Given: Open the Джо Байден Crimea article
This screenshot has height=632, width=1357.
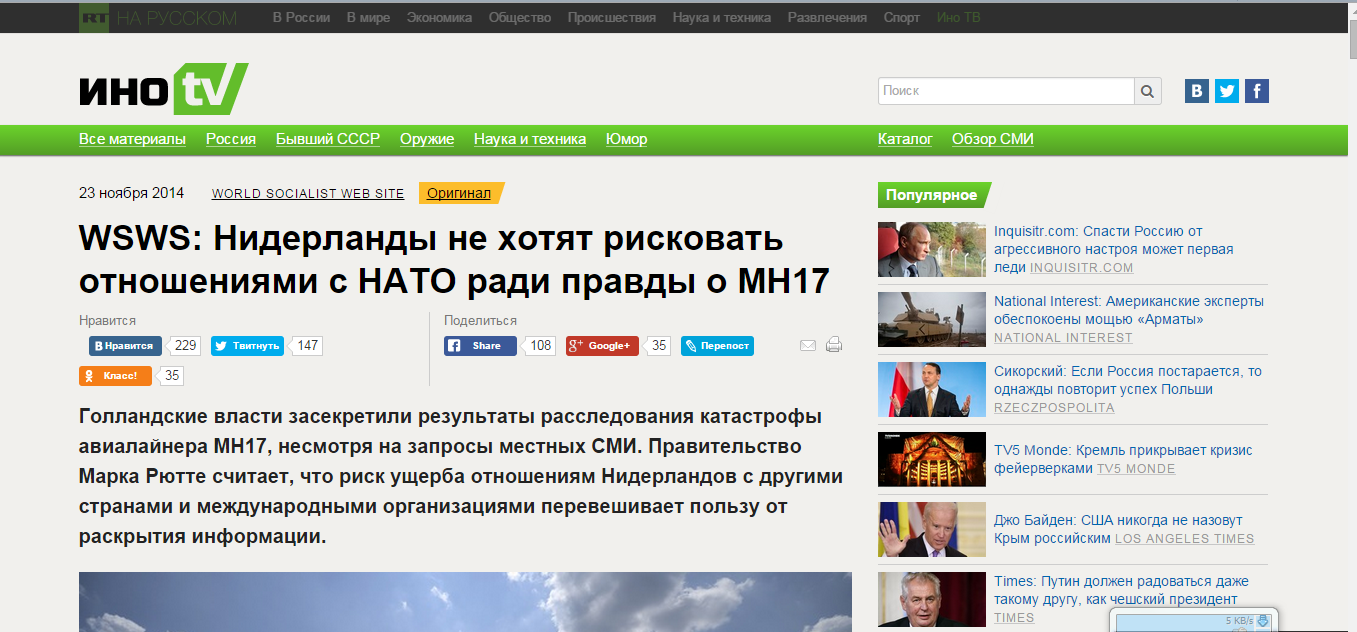Looking at the screenshot, I should tap(1118, 529).
